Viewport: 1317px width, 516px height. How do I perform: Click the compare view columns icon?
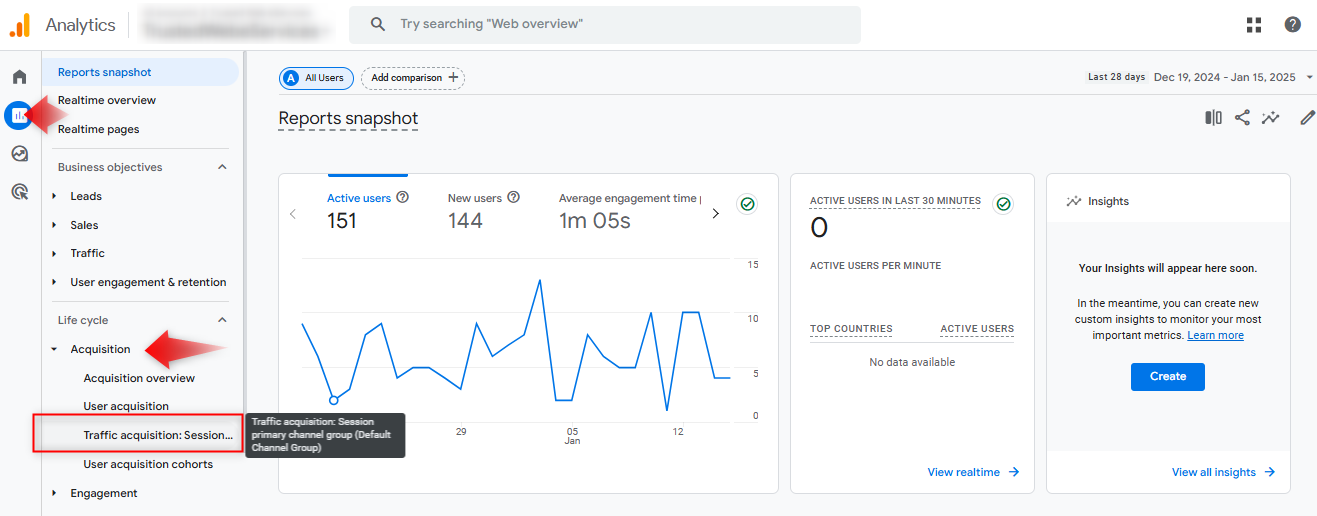click(x=1213, y=118)
